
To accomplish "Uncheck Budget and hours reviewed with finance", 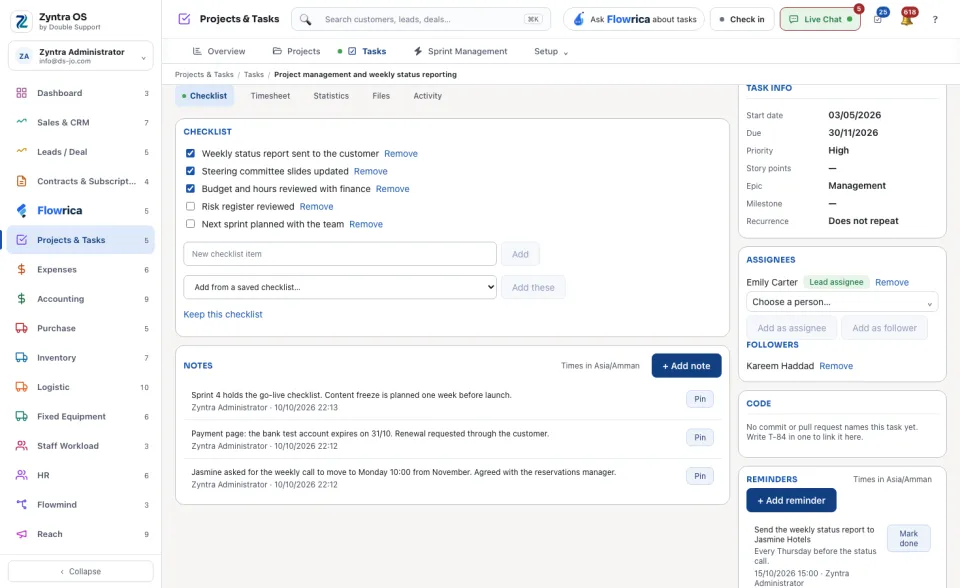I will click(x=190, y=189).
